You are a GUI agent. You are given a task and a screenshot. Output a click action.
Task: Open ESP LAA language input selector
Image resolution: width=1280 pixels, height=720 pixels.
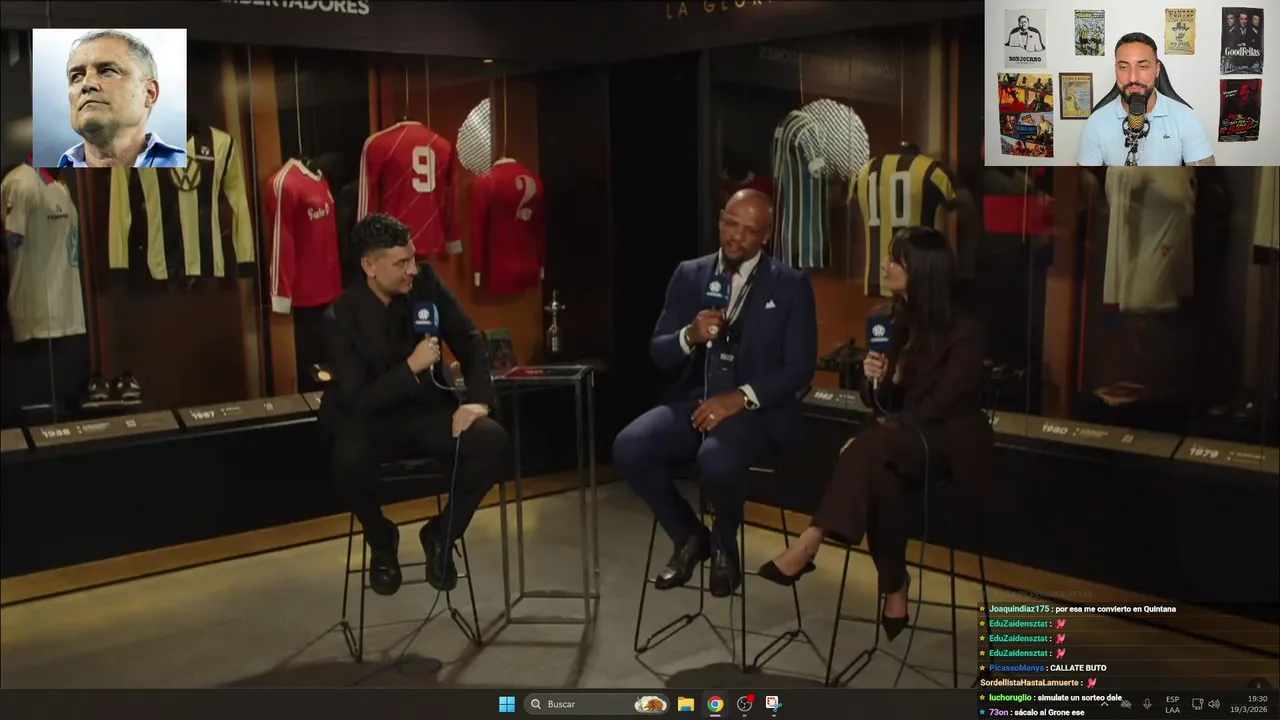coord(1172,704)
